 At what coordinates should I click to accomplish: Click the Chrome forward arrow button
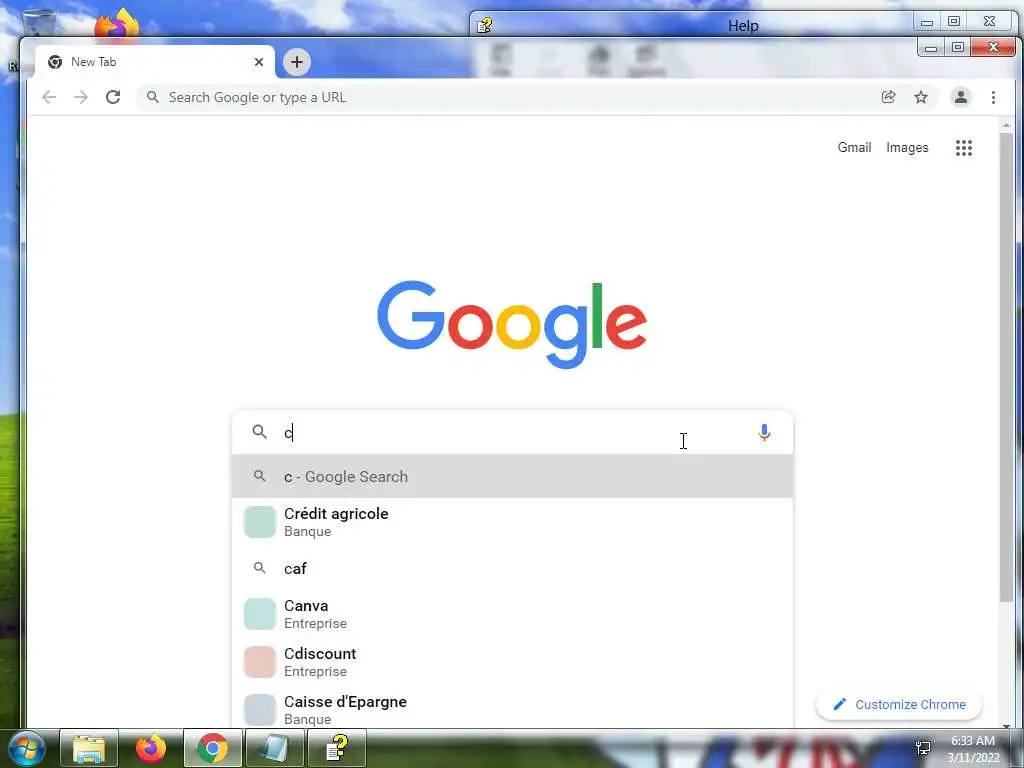coord(81,97)
